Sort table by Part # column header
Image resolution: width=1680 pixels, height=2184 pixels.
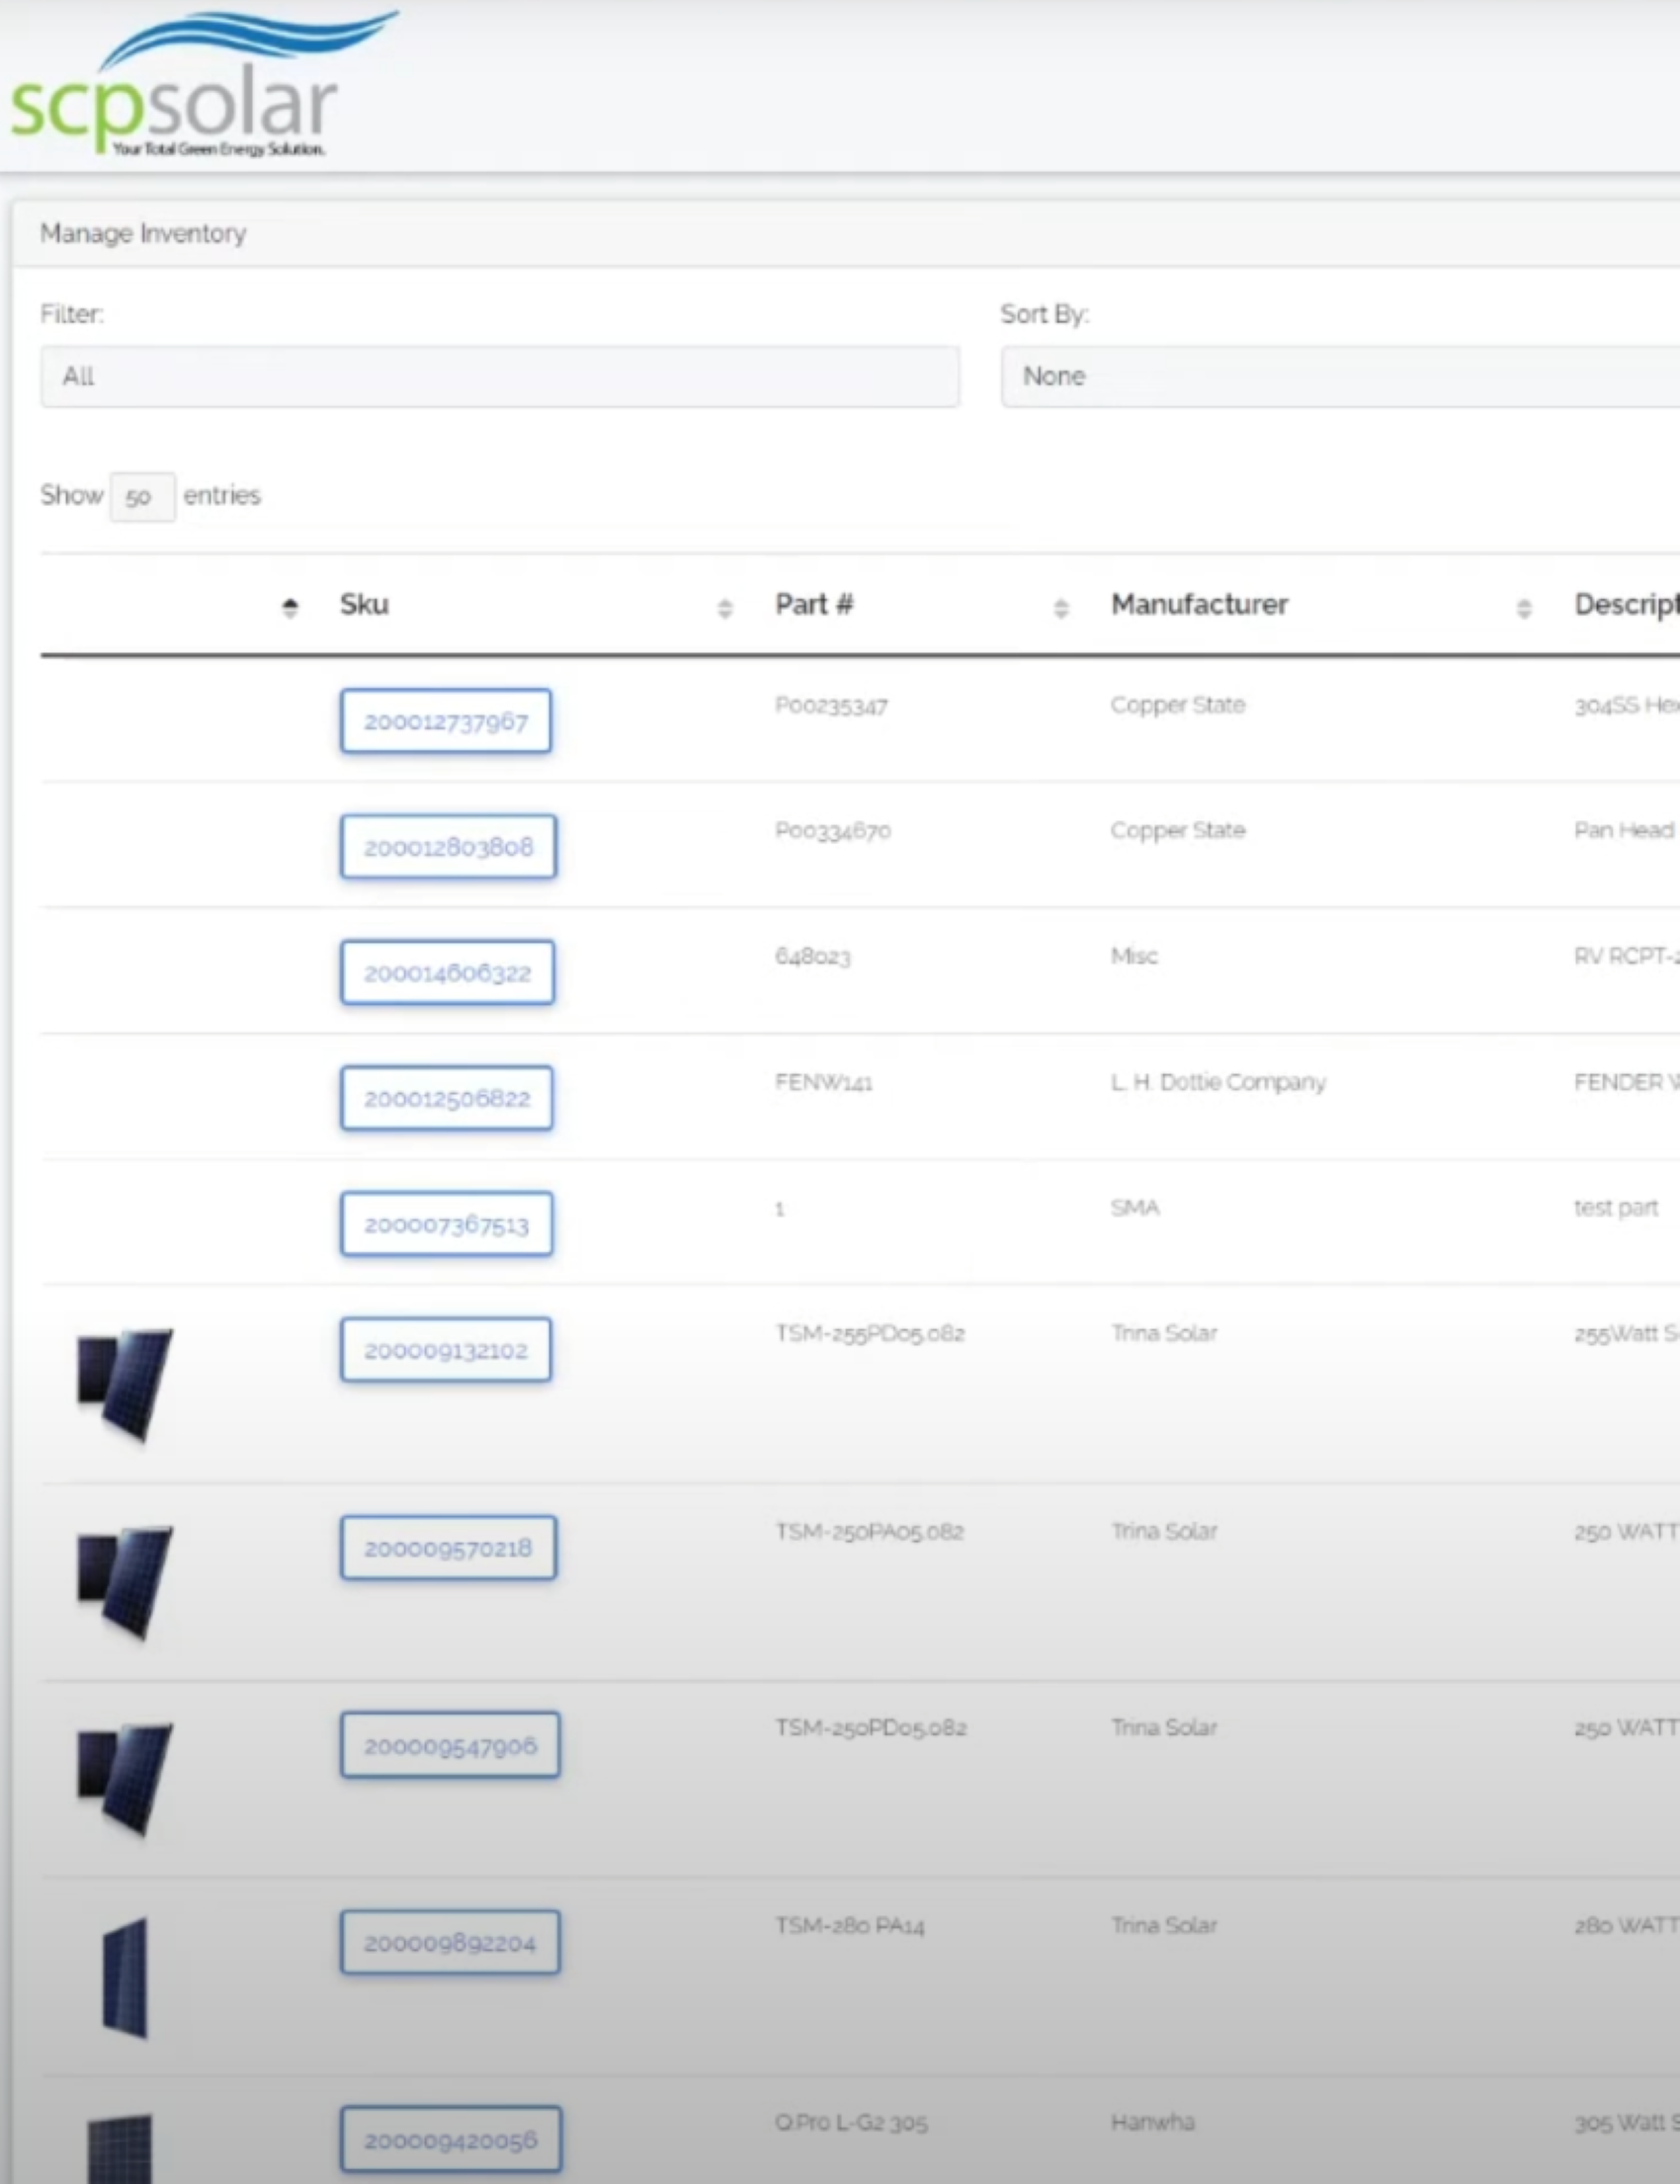click(x=814, y=605)
